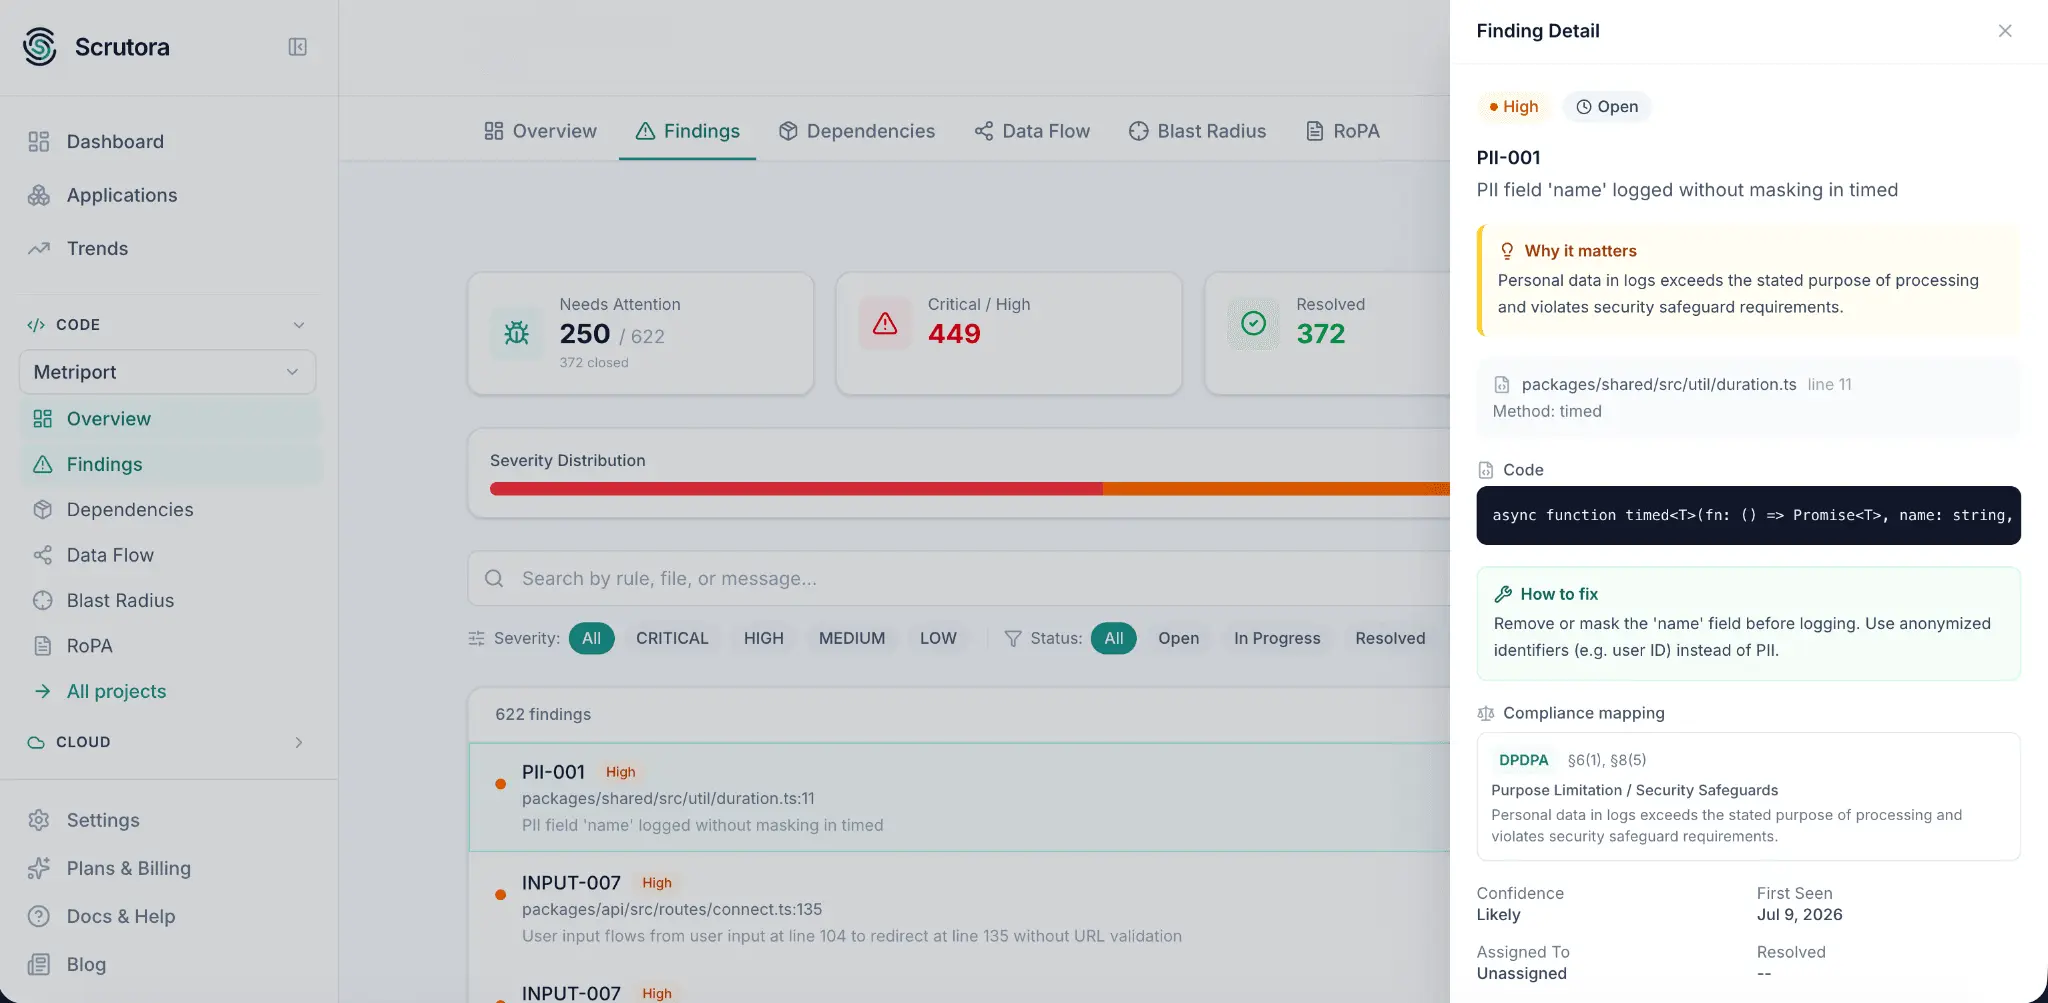Viewport: 2048px width, 1003px height.
Task: Open the PII-001 finding row
Action: (x=960, y=797)
